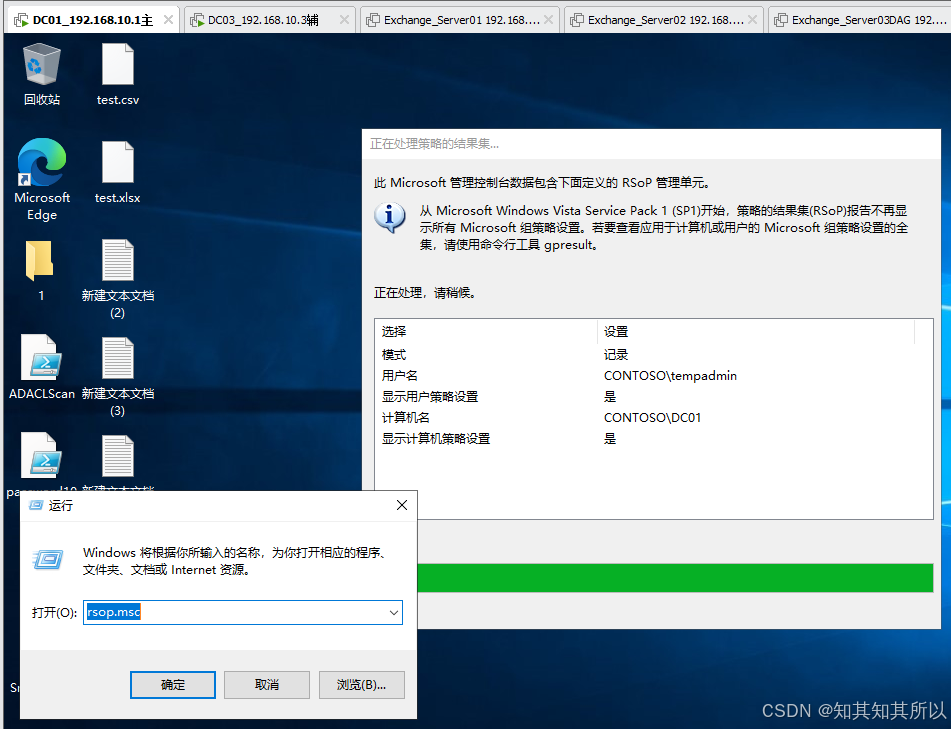Viewport: 951px width, 729px height.
Task: Click the 设置 column header
Action: pyautogui.click(x=756, y=332)
